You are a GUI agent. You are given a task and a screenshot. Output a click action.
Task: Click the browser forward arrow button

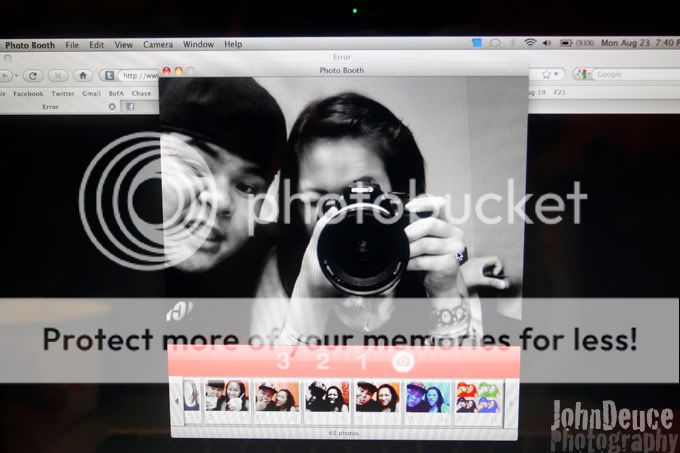pyautogui.click(x=5, y=76)
